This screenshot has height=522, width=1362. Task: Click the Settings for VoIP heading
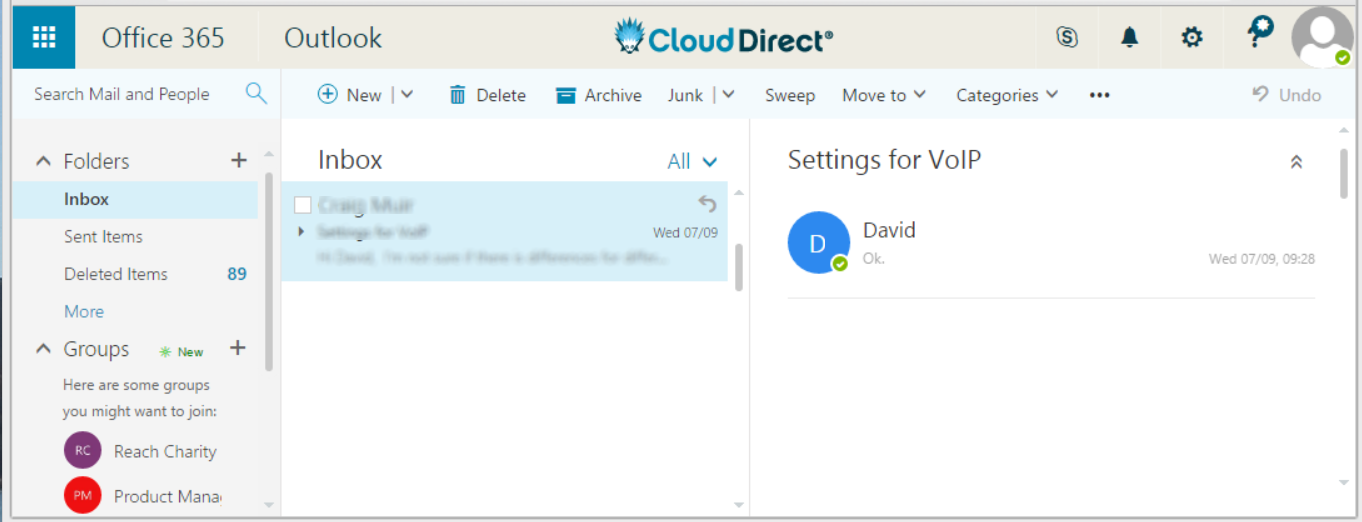tap(884, 160)
